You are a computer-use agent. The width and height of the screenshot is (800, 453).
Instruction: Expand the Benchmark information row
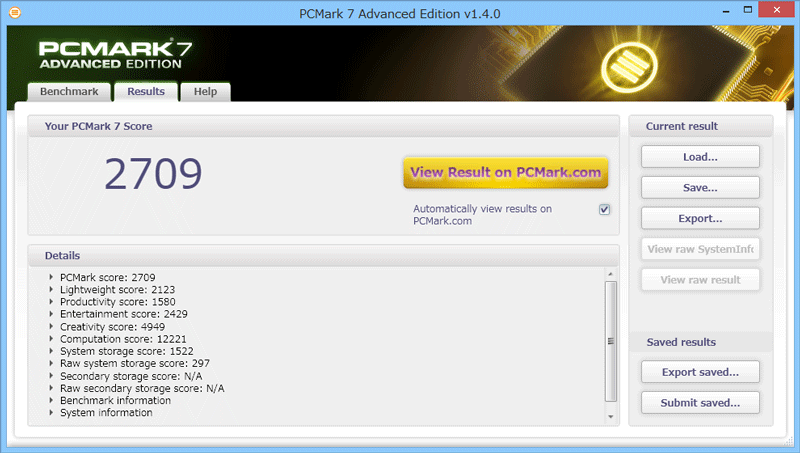click(51, 400)
